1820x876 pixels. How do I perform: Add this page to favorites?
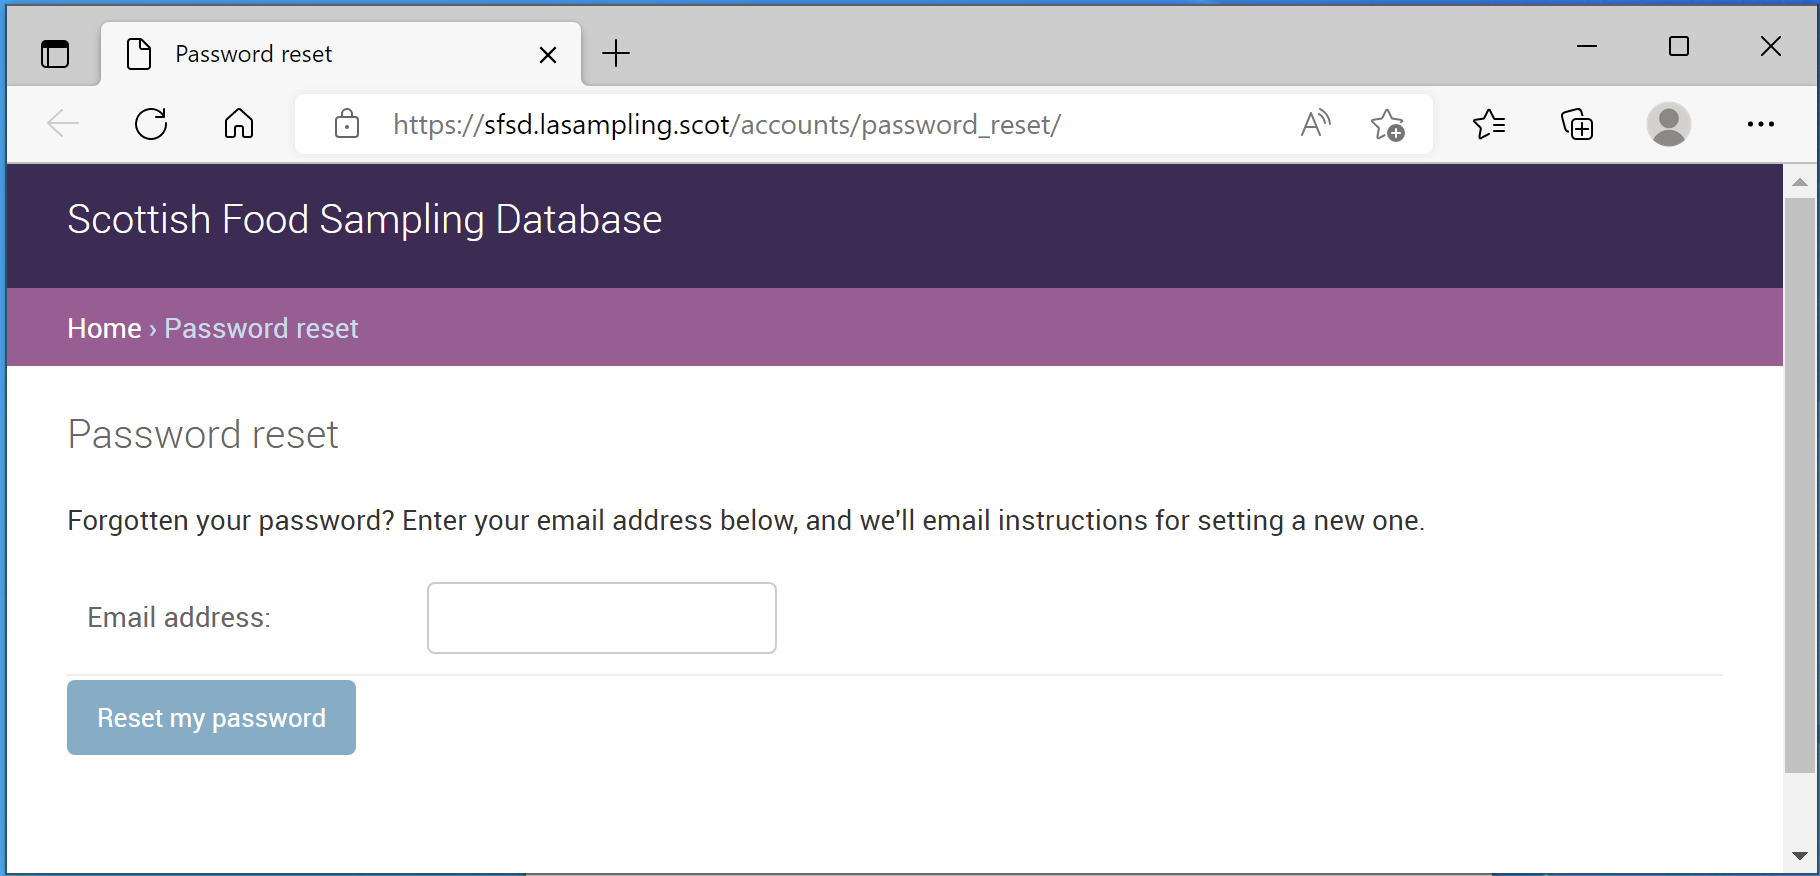point(1387,124)
